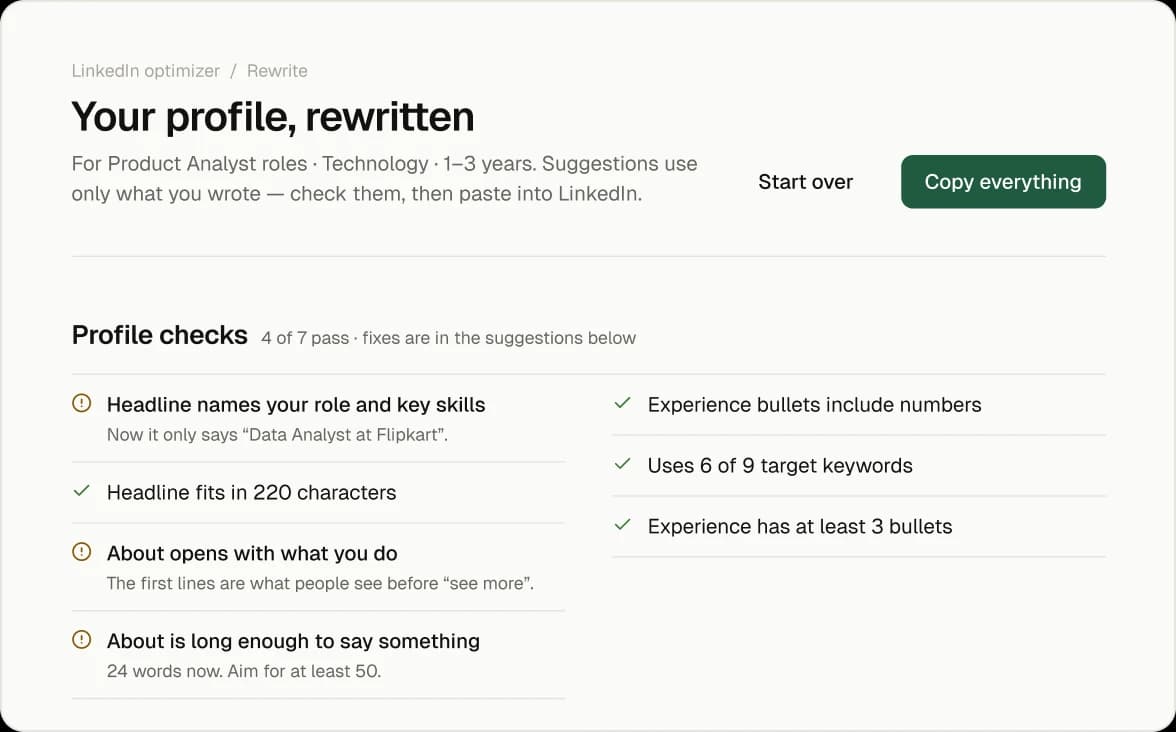The width and height of the screenshot is (1176, 732).
Task: Select the Rewrite breadcrumb item
Action: click(277, 71)
